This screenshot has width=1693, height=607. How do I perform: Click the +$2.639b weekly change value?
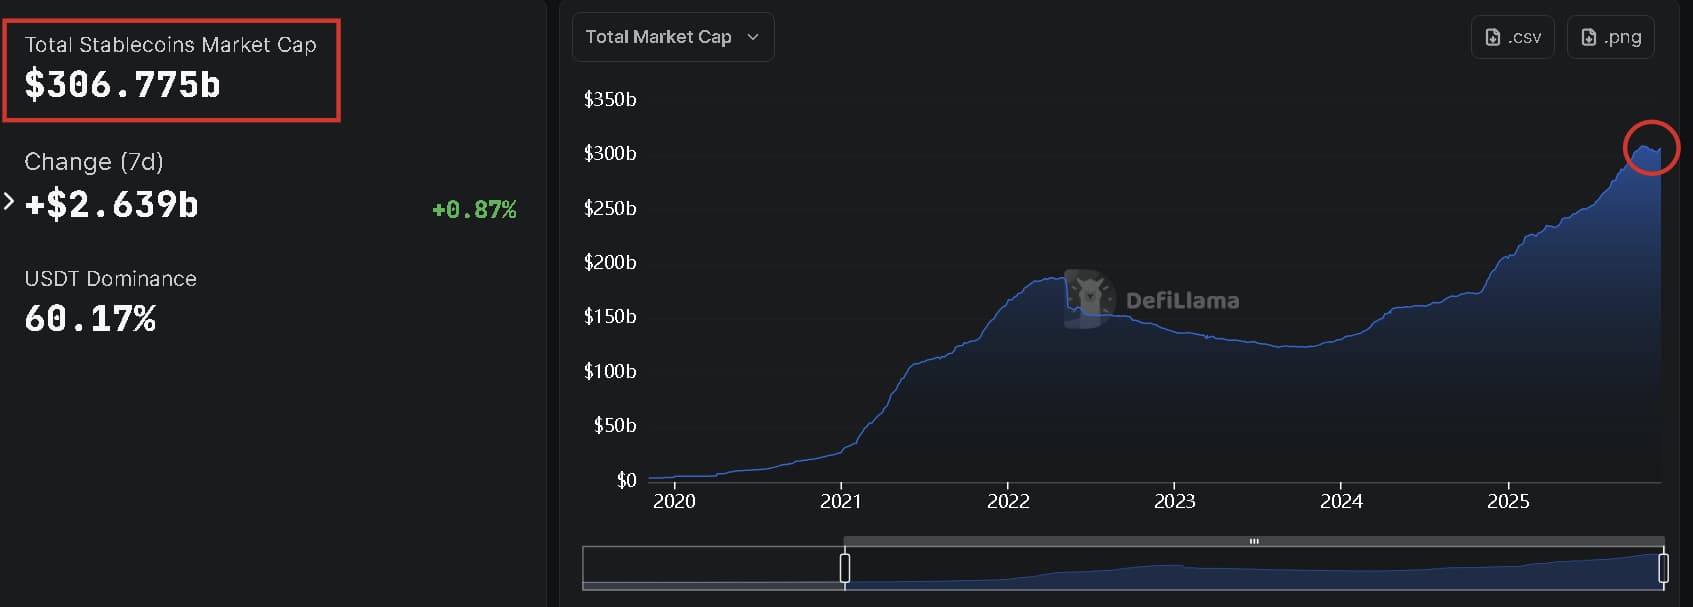[x=112, y=205]
